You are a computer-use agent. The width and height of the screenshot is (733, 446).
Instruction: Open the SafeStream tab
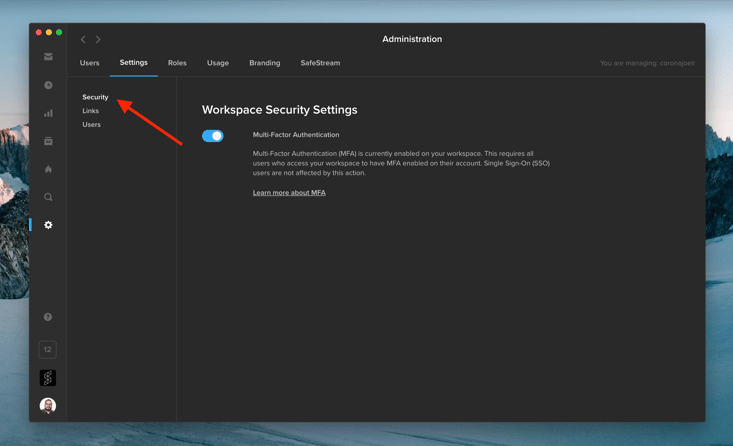tap(320, 63)
